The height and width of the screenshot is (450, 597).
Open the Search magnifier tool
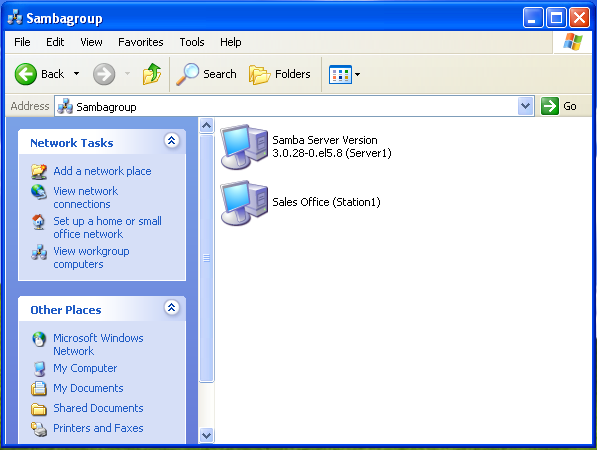(187, 74)
